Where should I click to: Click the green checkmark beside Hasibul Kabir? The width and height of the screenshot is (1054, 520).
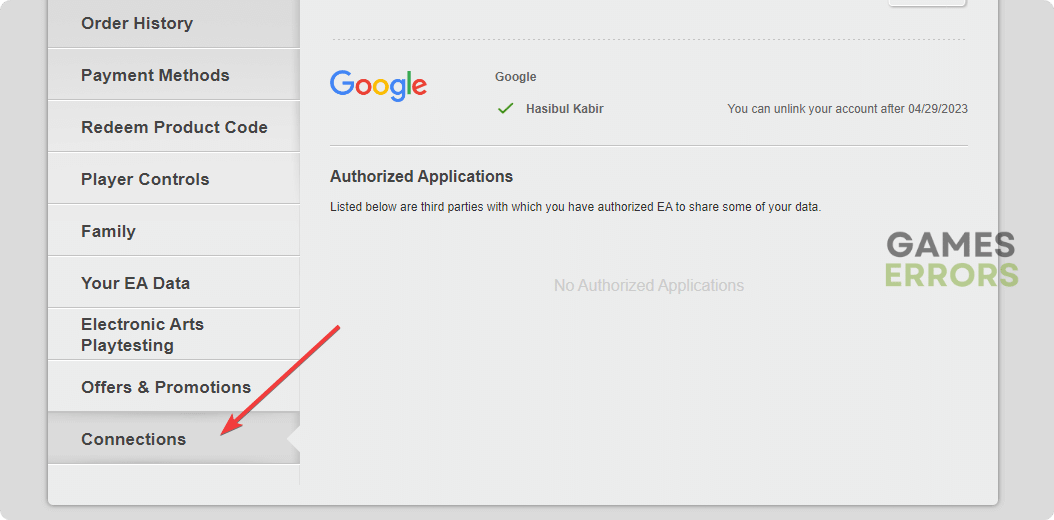tap(505, 108)
